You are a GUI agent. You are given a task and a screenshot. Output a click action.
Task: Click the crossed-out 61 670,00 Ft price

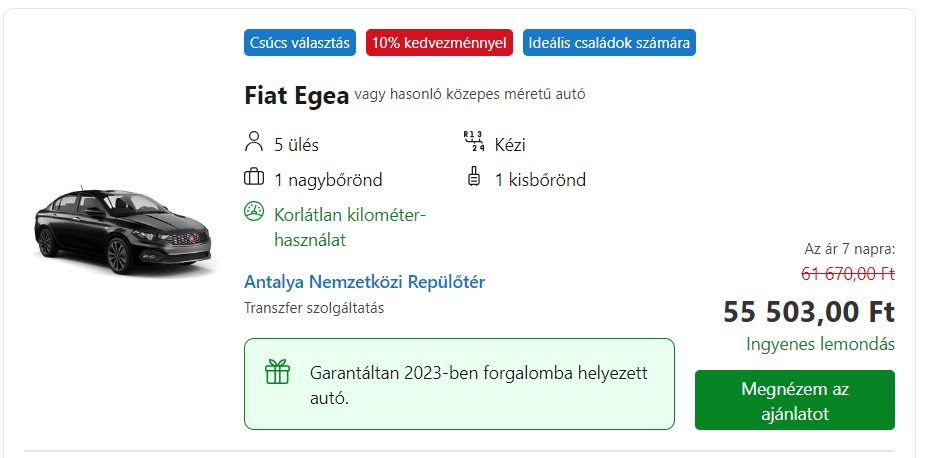[x=848, y=274]
